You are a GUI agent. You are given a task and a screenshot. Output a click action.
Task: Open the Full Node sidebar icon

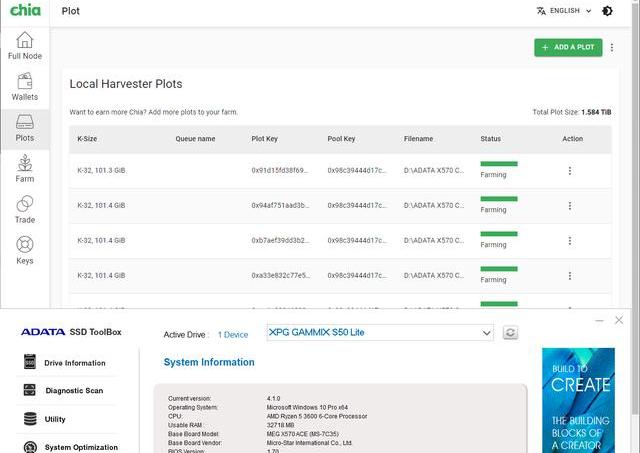[x=24, y=46]
